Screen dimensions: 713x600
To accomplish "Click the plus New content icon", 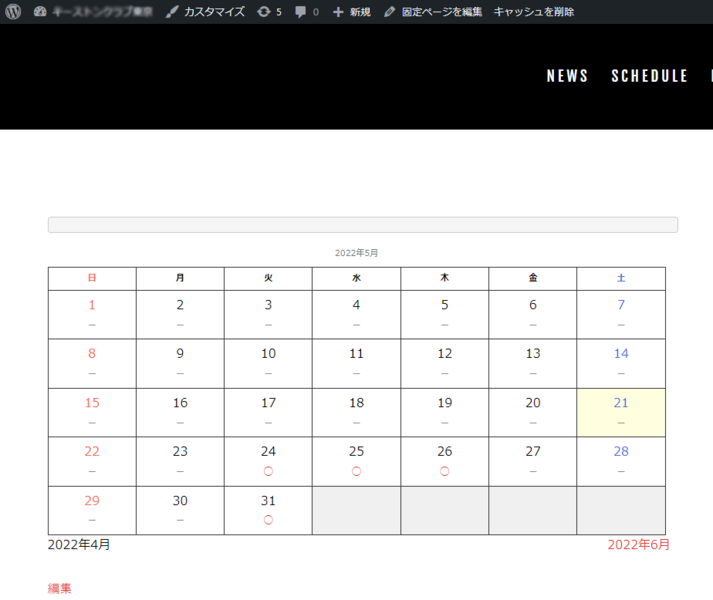I will click(x=338, y=12).
